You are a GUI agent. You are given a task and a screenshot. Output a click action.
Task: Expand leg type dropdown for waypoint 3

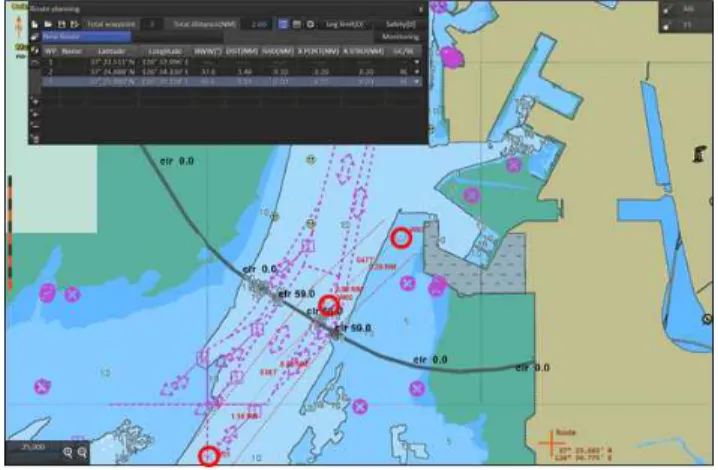(x=417, y=82)
